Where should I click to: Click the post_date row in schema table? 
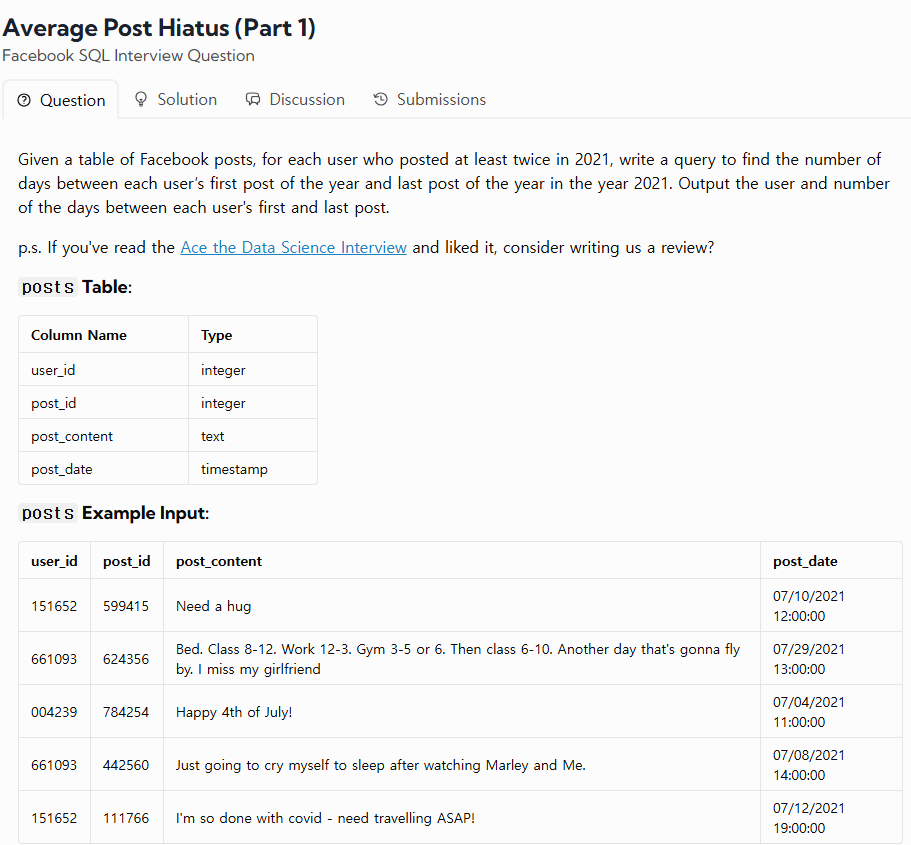168,468
